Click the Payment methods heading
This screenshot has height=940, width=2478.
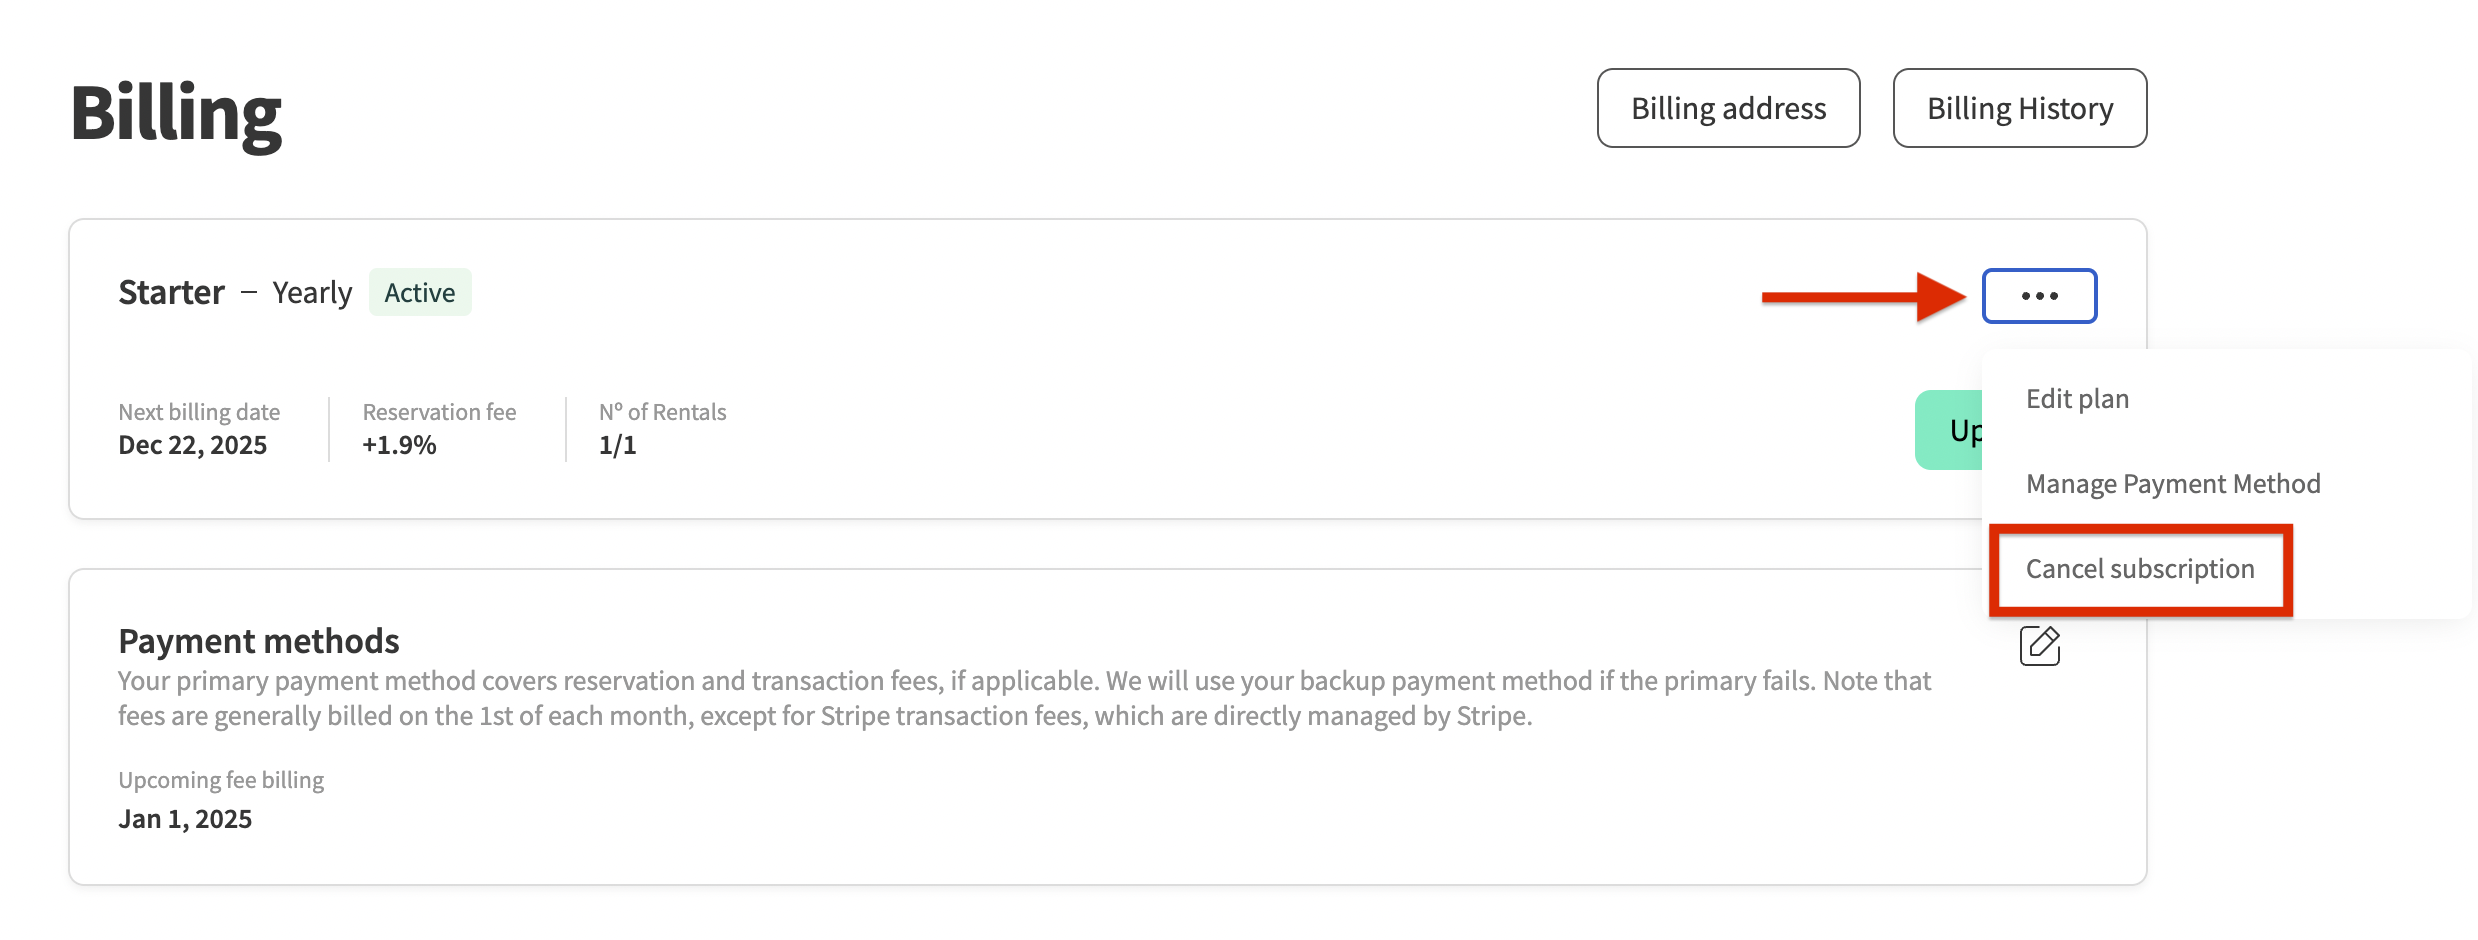259,641
